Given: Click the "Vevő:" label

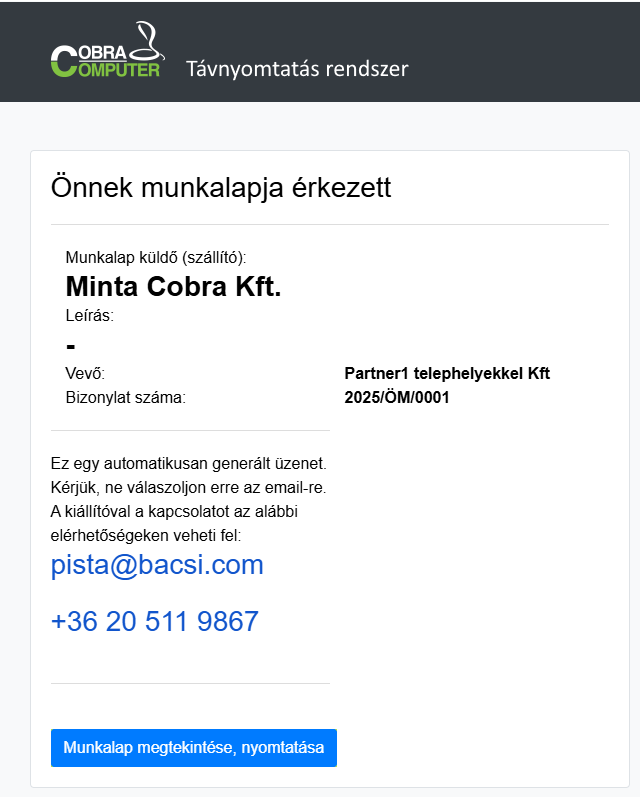Looking at the screenshot, I should [x=85, y=374].
